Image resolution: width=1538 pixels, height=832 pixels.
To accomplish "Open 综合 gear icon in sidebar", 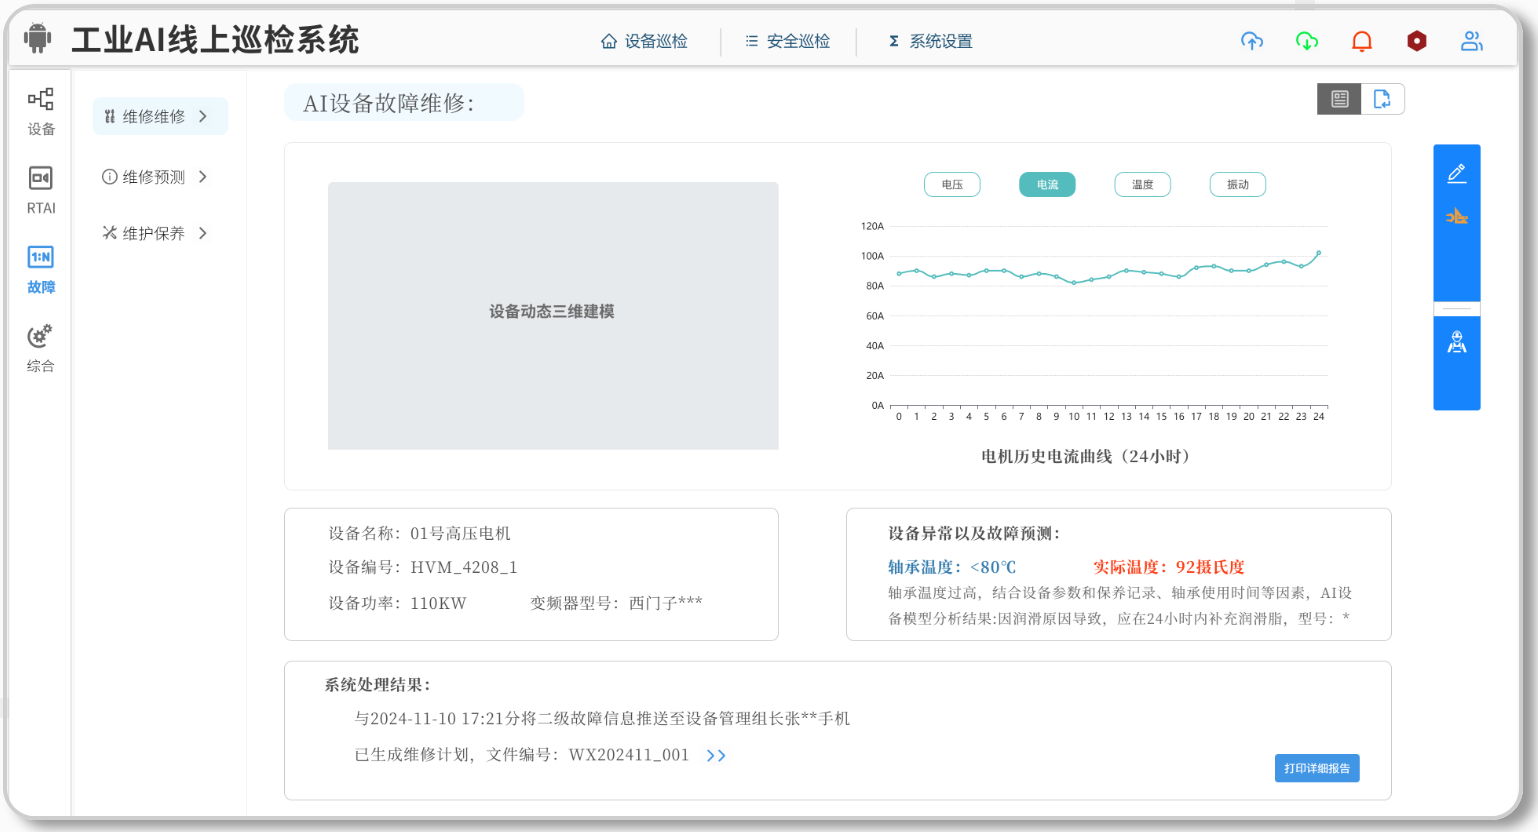I will click(41, 347).
